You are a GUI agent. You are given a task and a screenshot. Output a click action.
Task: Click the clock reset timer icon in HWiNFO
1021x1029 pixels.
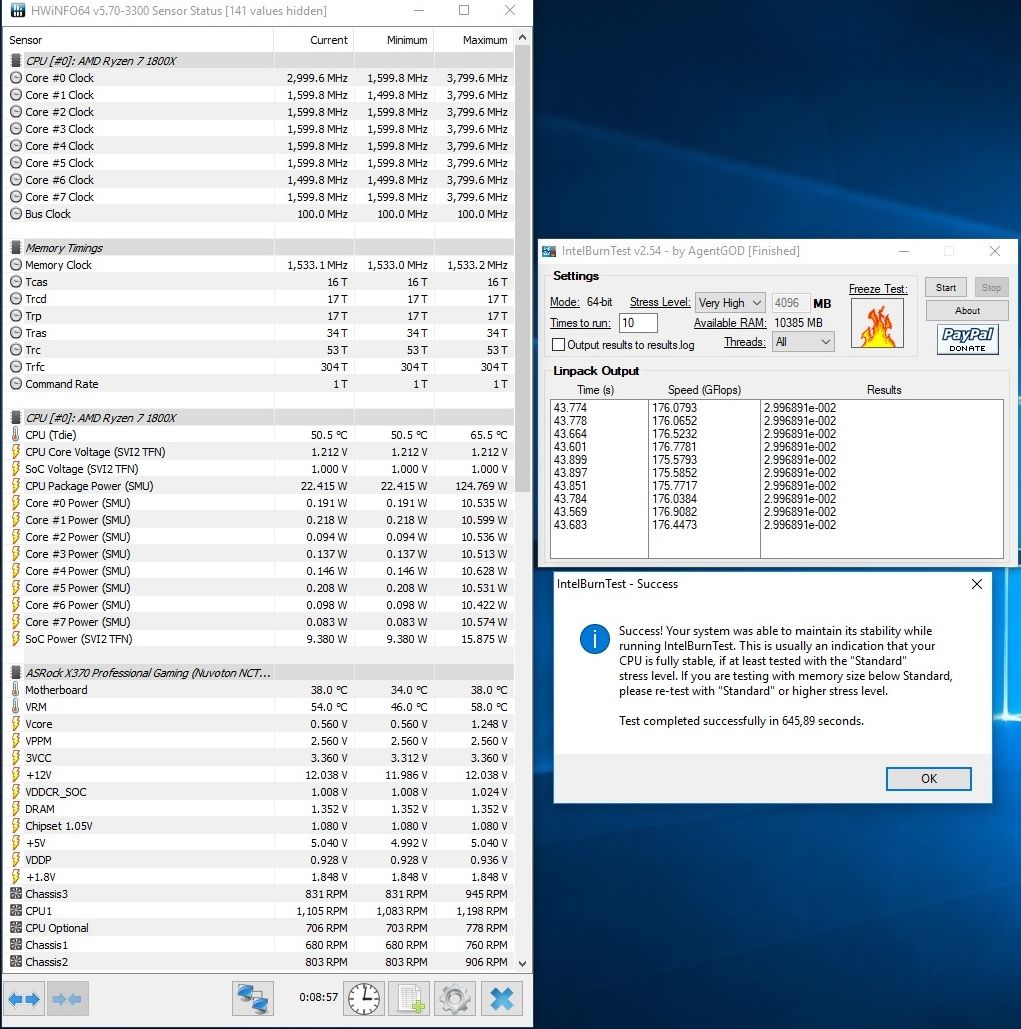point(364,999)
